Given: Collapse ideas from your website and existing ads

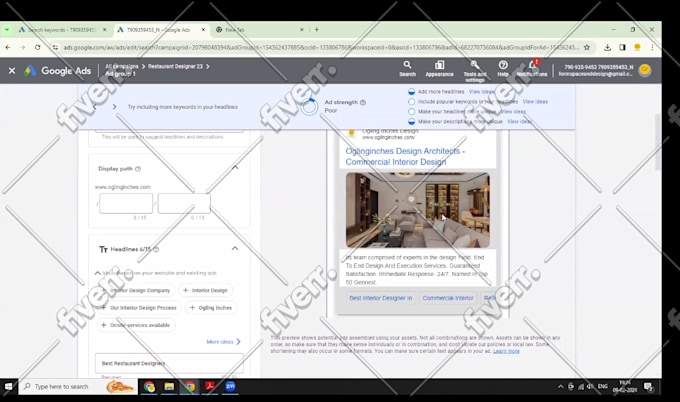Looking at the screenshot, I should (98, 273).
